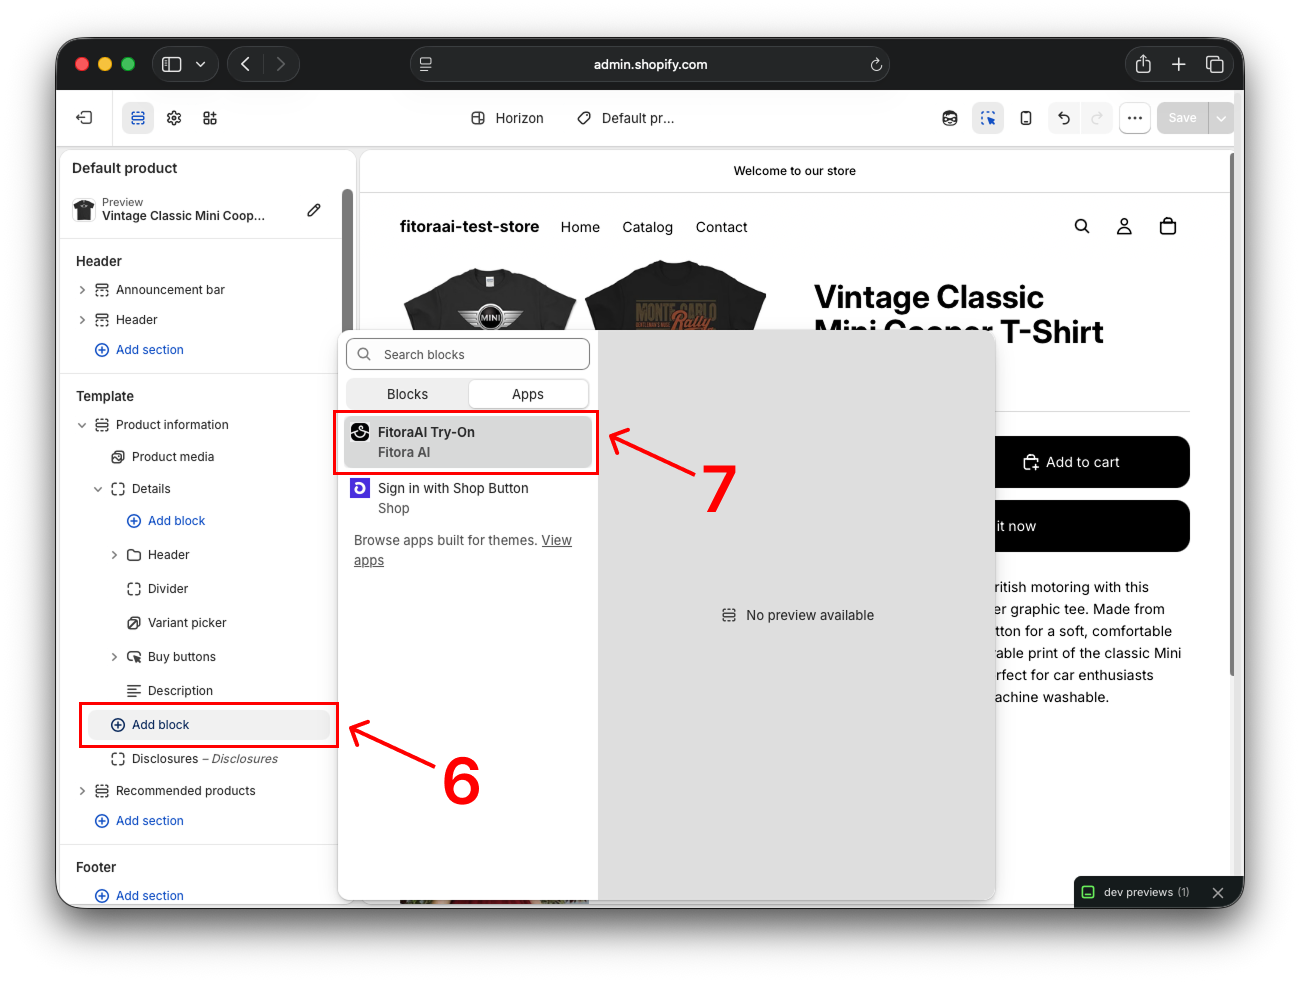Click the Monte Carlo Rally t-shirt image
Image resolution: width=1300 pixels, height=982 pixels.
(x=676, y=296)
